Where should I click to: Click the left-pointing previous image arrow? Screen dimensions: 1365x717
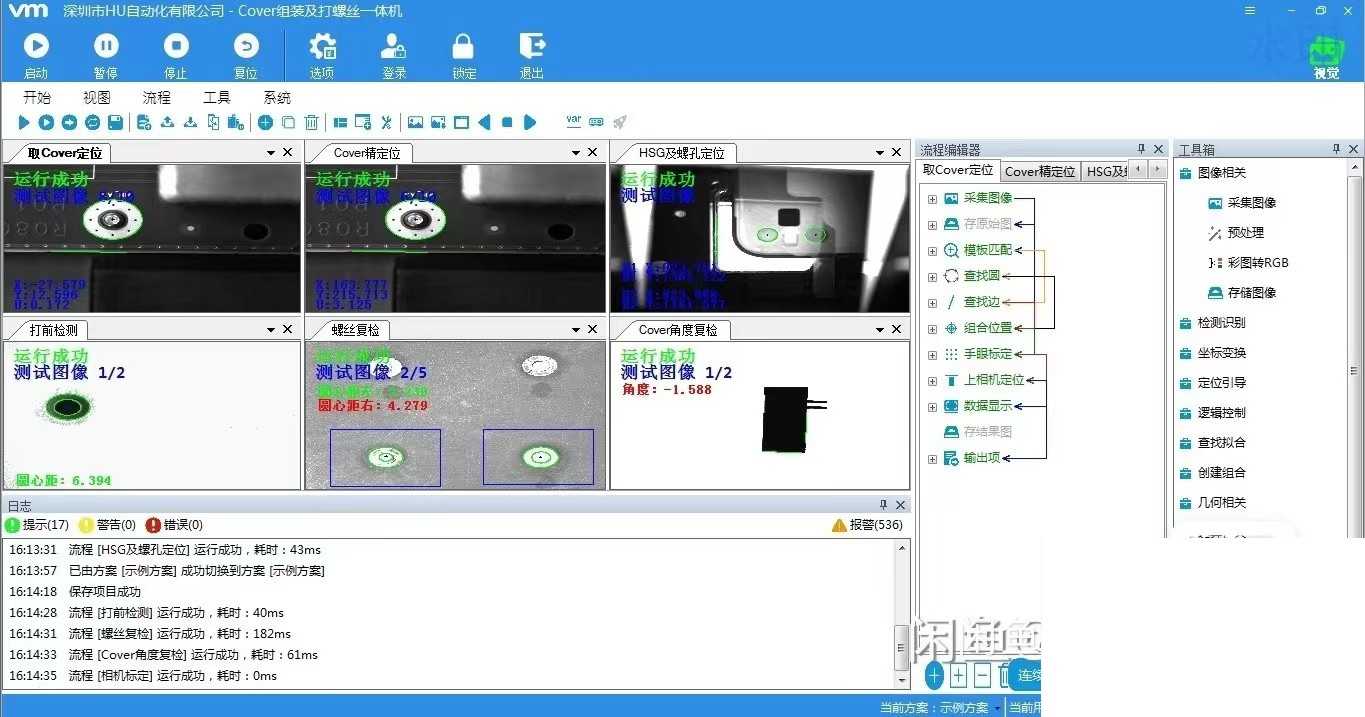tap(485, 122)
